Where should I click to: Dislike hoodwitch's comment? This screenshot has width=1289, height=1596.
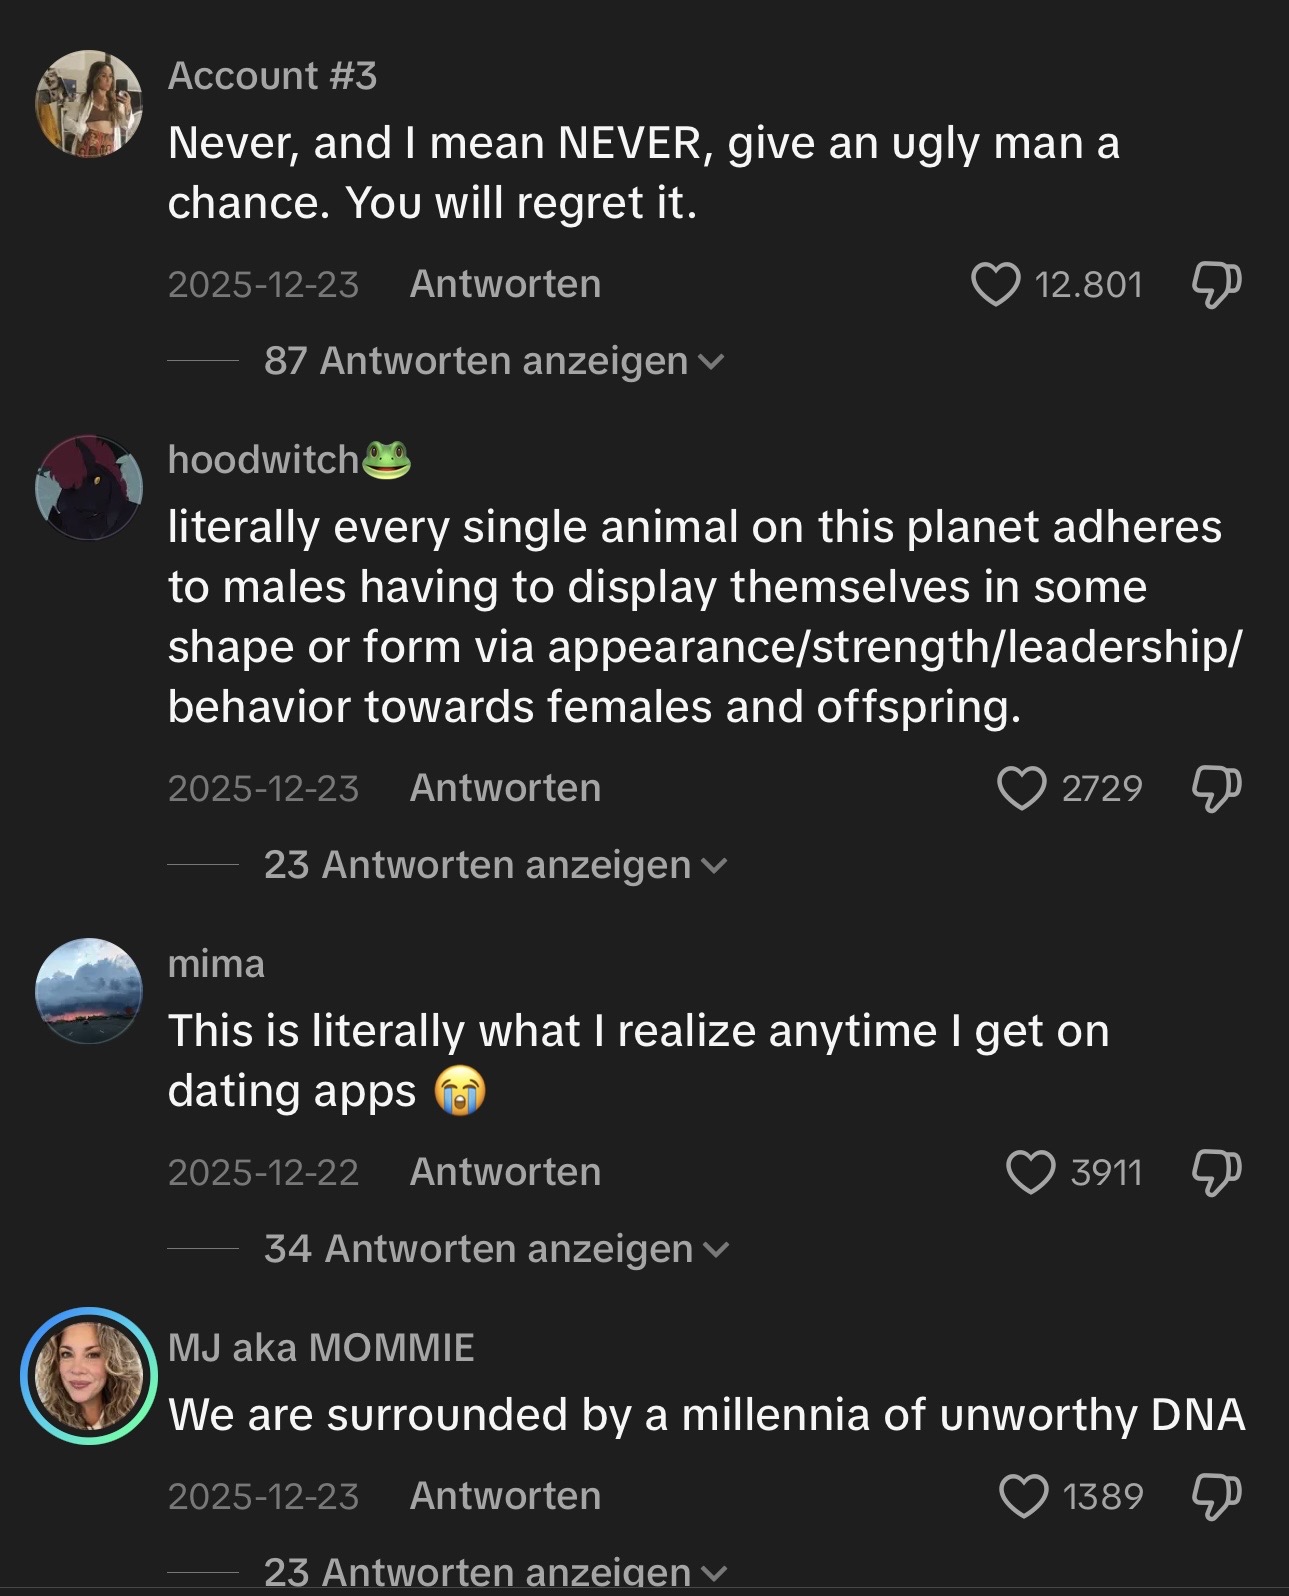(1216, 788)
